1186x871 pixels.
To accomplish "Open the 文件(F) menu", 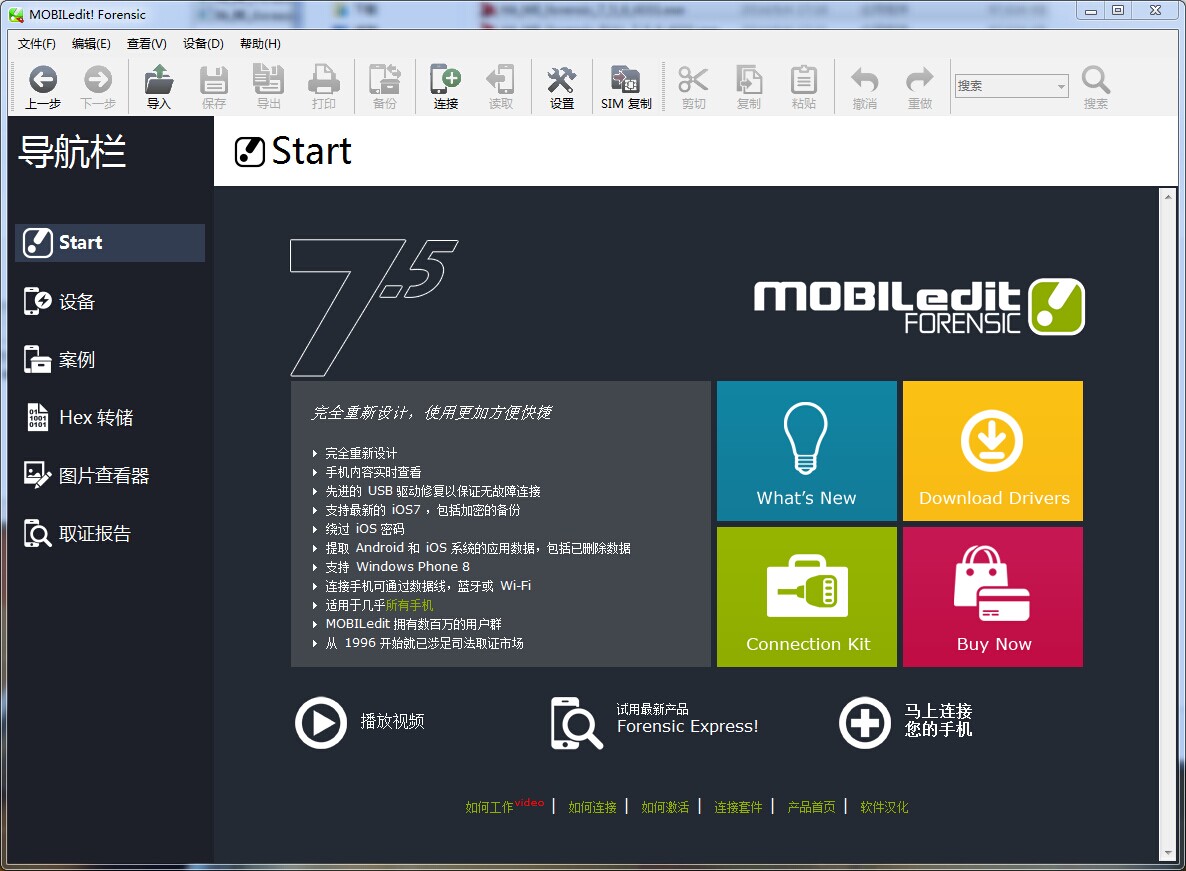I will tap(37, 43).
